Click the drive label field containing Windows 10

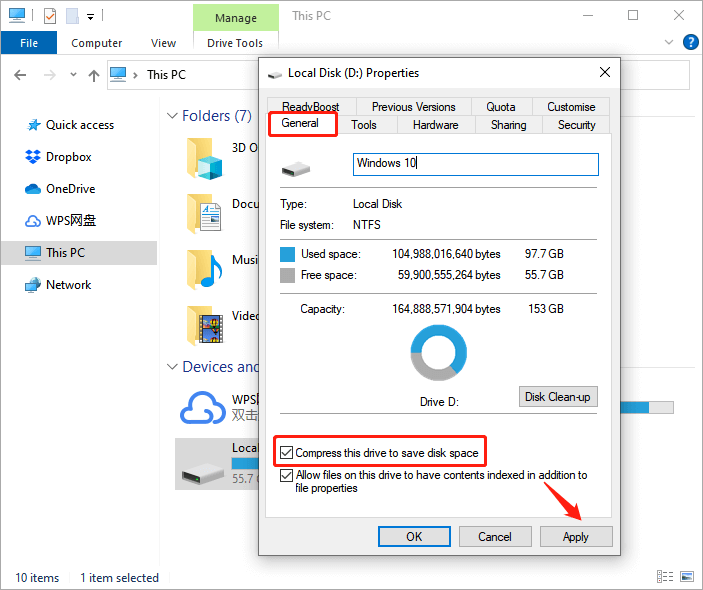coord(476,164)
